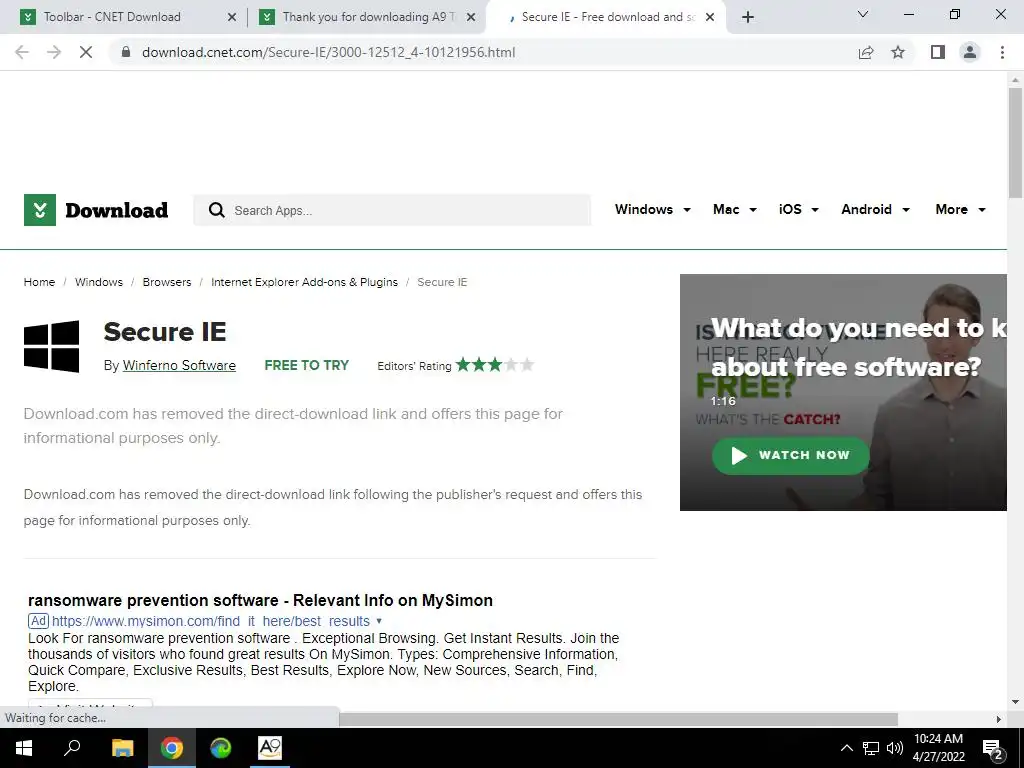Open Microsoft Edge from taskbar

pyautogui.click(x=221, y=748)
